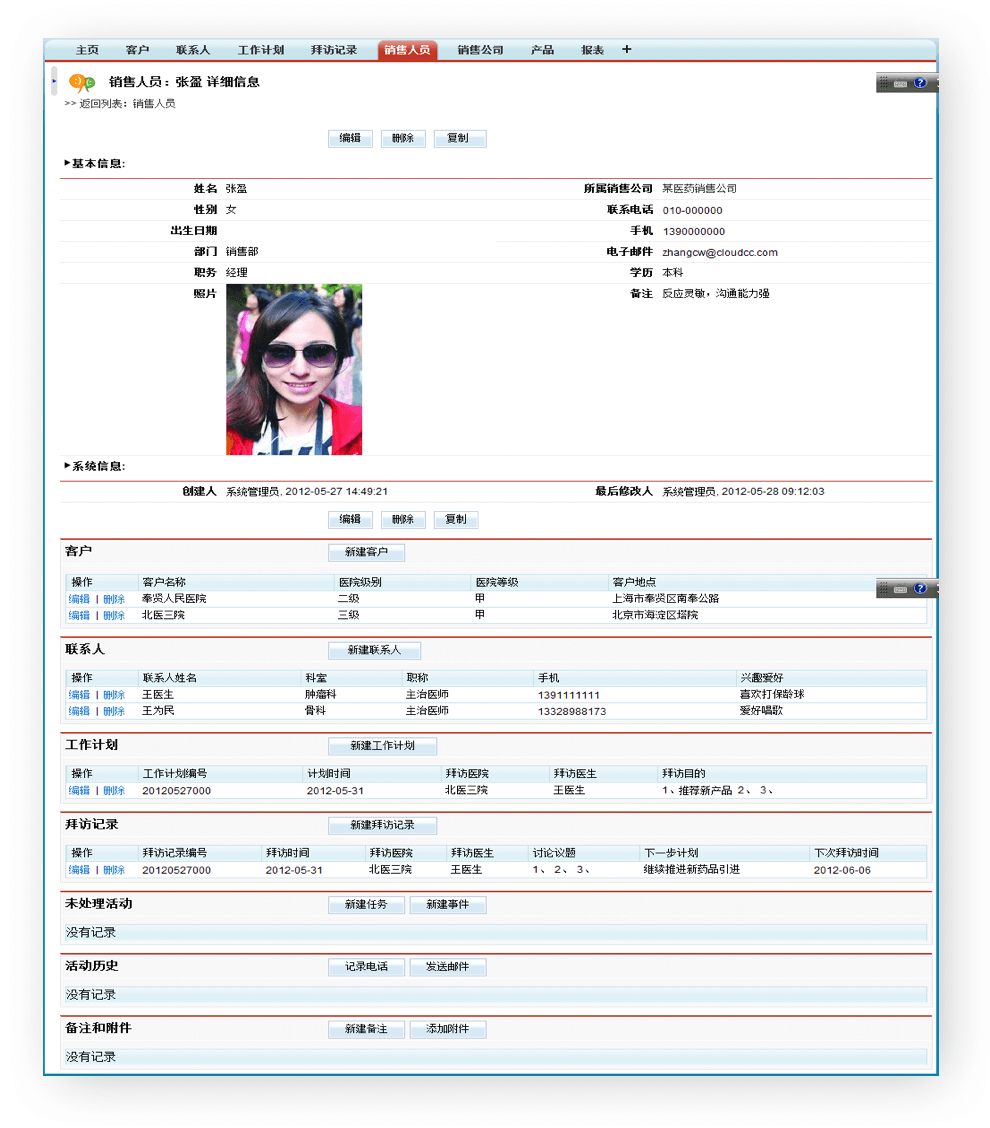The image size is (990, 1128).
Task: Switch to the 联系人 tab
Action: click(193, 50)
